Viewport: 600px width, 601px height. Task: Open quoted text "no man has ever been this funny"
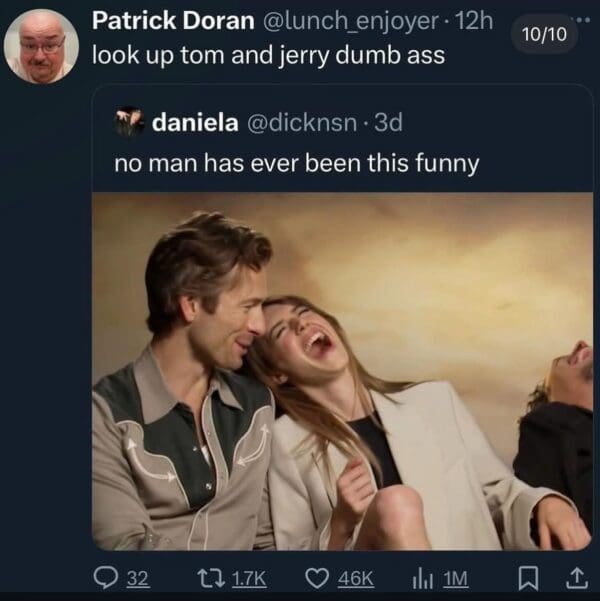297,160
